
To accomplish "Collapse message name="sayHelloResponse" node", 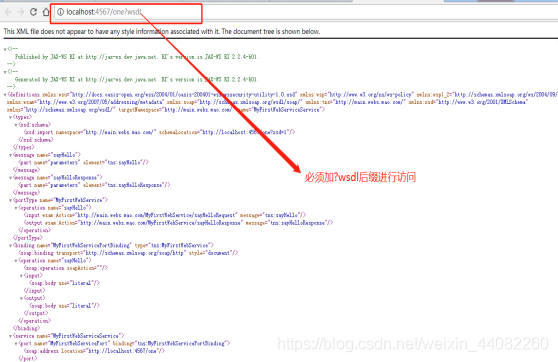I will [x=10, y=178].
